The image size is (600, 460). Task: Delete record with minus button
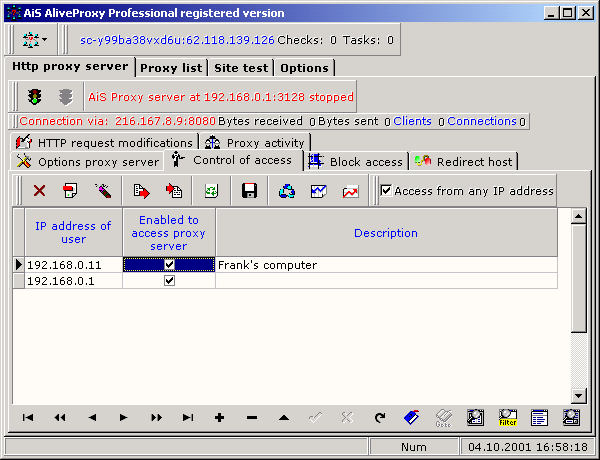tap(252, 418)
